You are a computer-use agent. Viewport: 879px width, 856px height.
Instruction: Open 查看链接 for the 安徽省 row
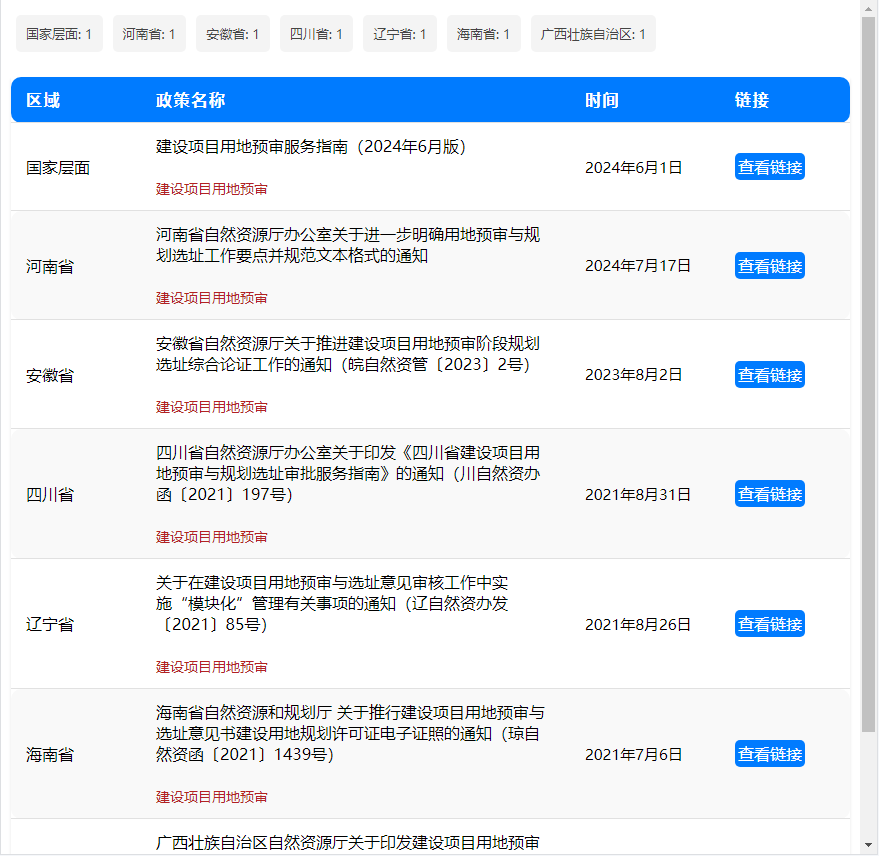click(770, 375)
